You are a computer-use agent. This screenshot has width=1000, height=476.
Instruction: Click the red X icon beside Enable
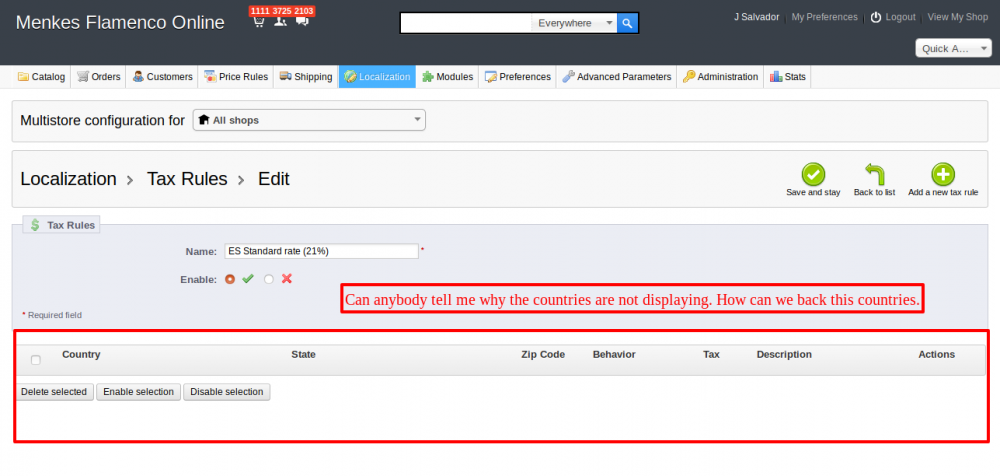287,279
